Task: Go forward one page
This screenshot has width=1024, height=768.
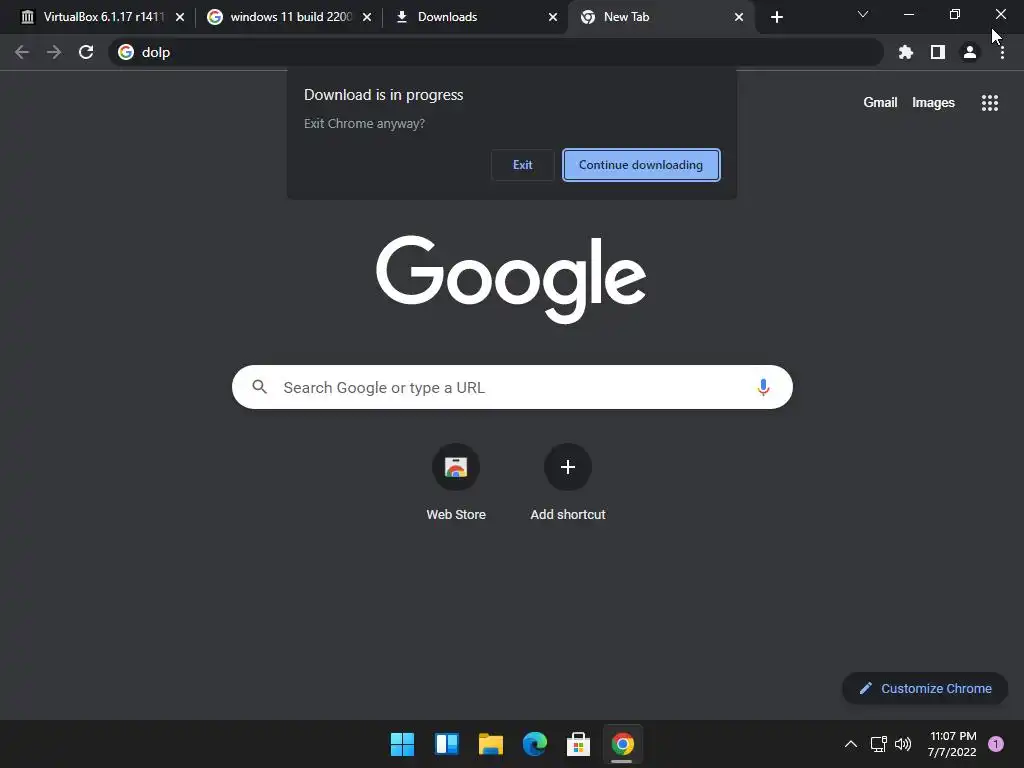Action: point(54,52)
